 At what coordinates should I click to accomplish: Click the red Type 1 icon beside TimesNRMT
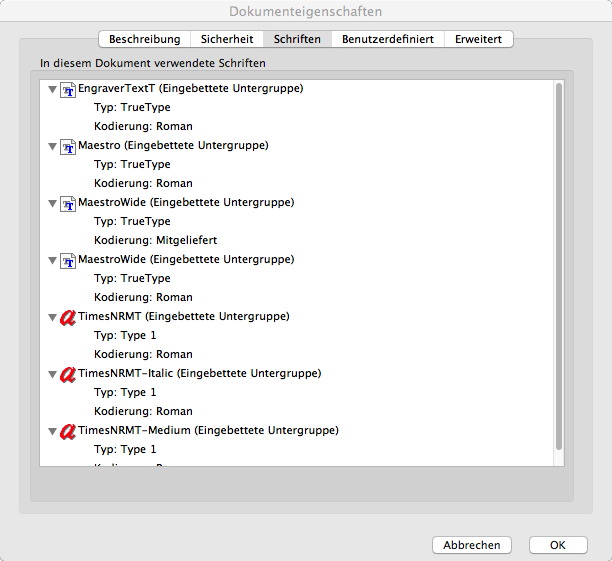tap(68, 318)
